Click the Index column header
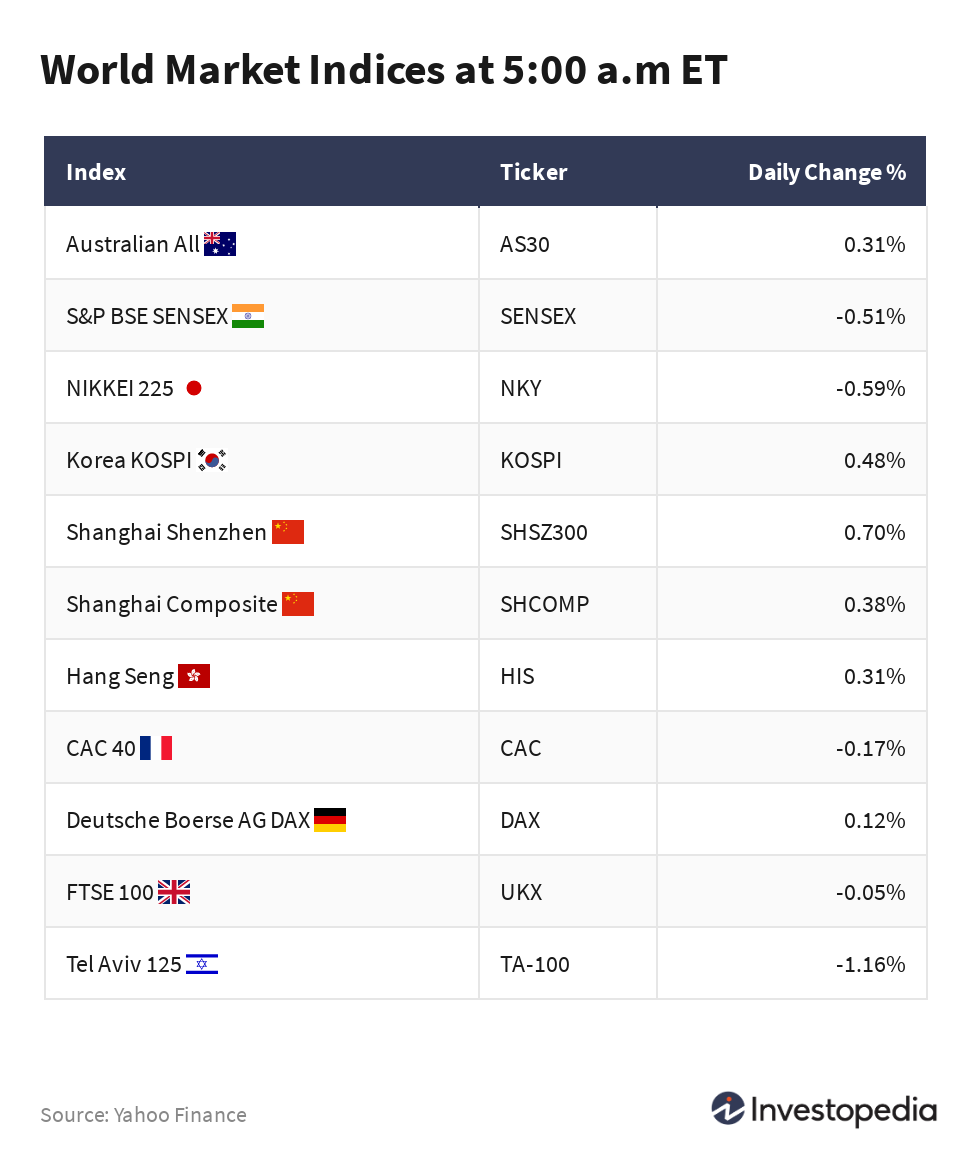Image resolution: width=978 pixels, height=1176 pixels. [96, 172]
